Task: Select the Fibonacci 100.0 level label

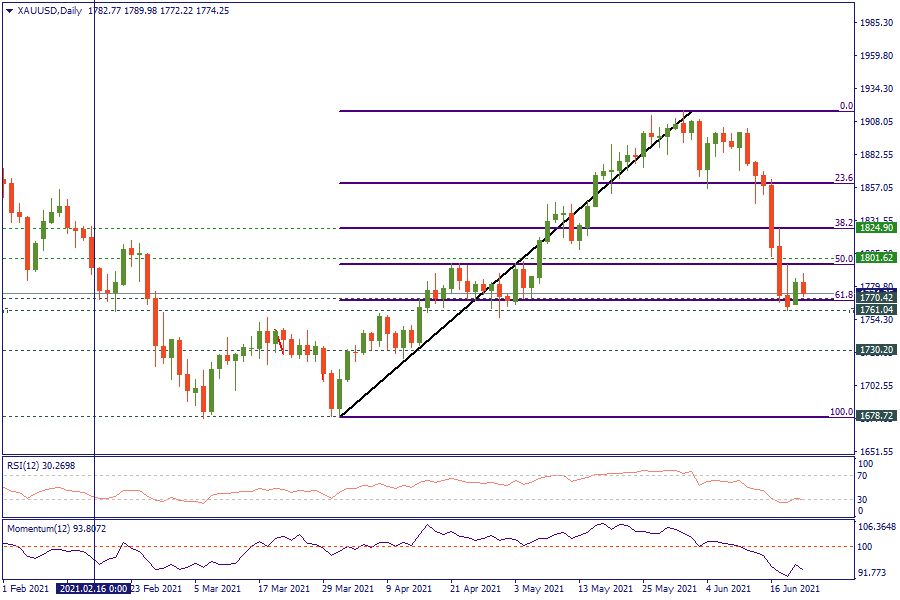Action: click(x=841, y=411)
